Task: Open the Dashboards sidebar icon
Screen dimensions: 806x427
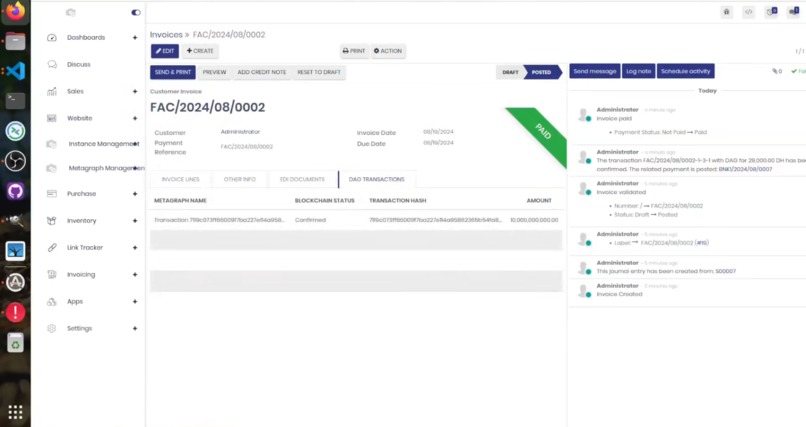Action: [x=51, y=38]
